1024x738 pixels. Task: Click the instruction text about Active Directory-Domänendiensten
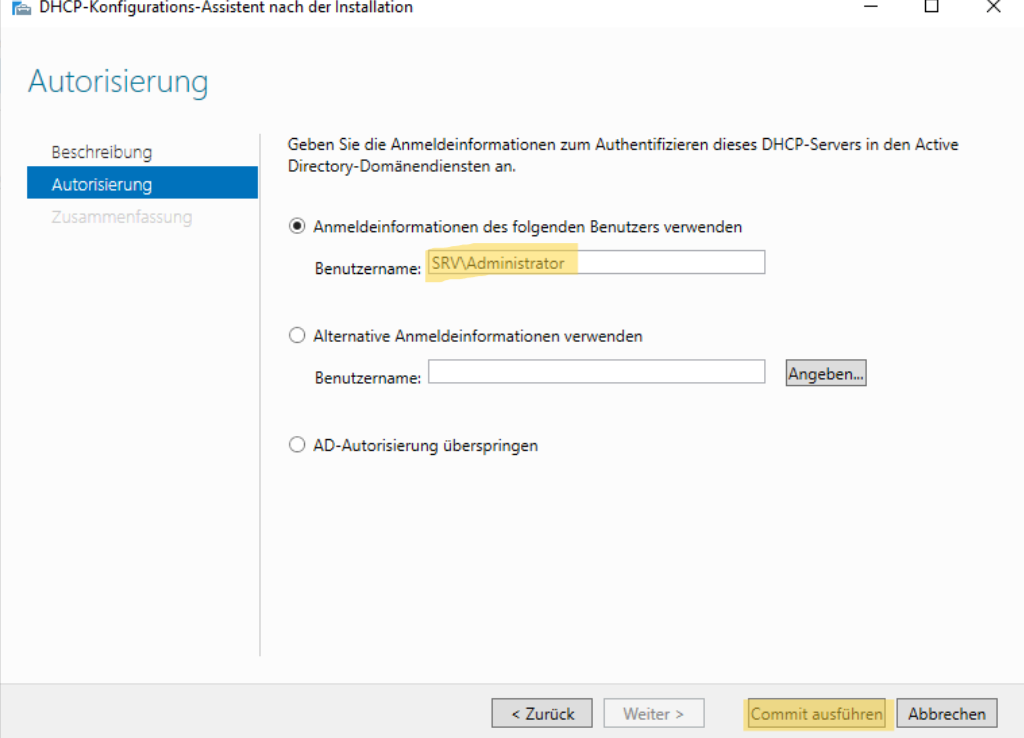tap(622, 155)
